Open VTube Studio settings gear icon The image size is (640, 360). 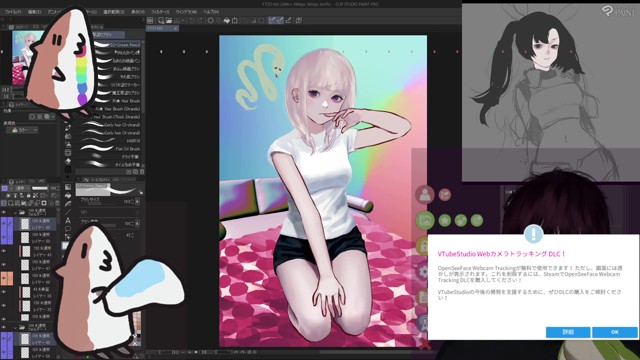(x=423, y=271)
